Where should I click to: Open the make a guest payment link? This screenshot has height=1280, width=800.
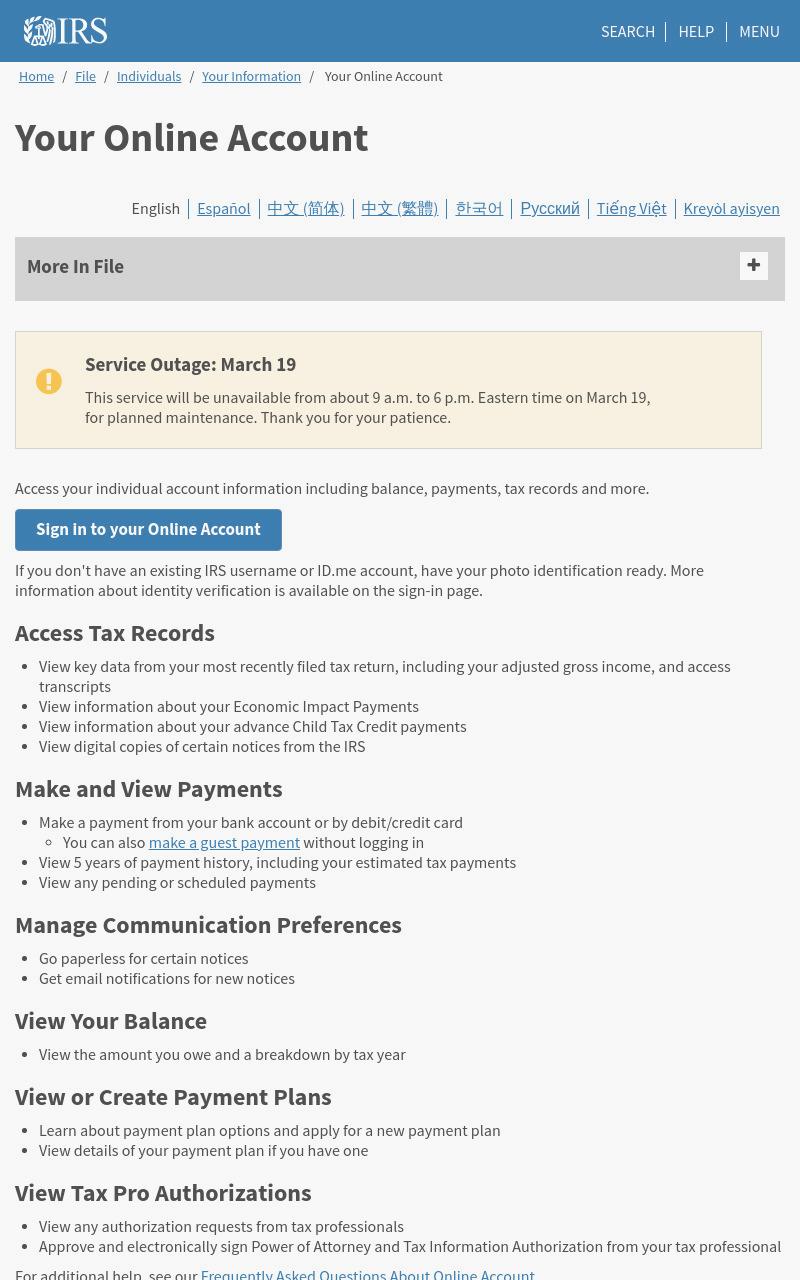coord(224,842)
